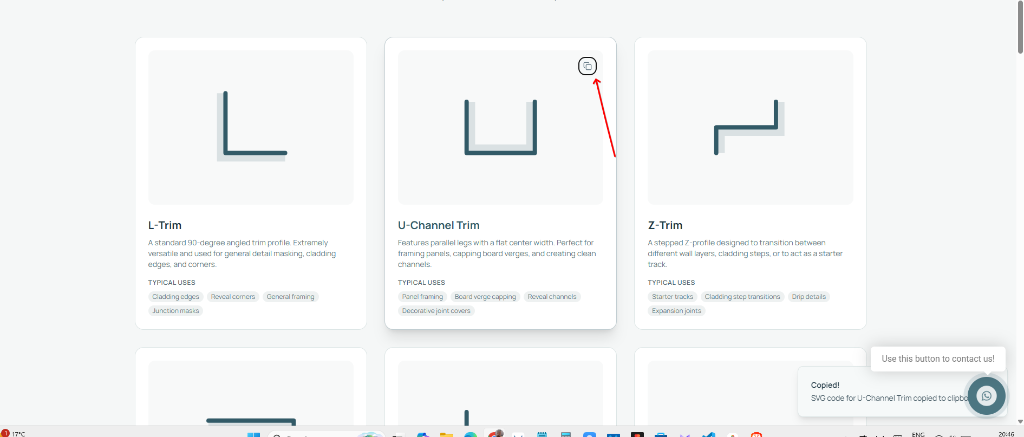Open the Windows Start menu

[253, 435]
